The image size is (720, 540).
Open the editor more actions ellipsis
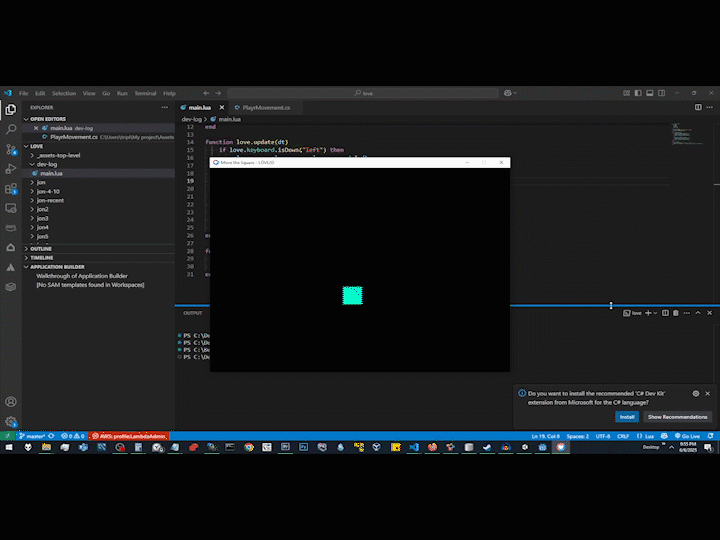coord(709,107)
